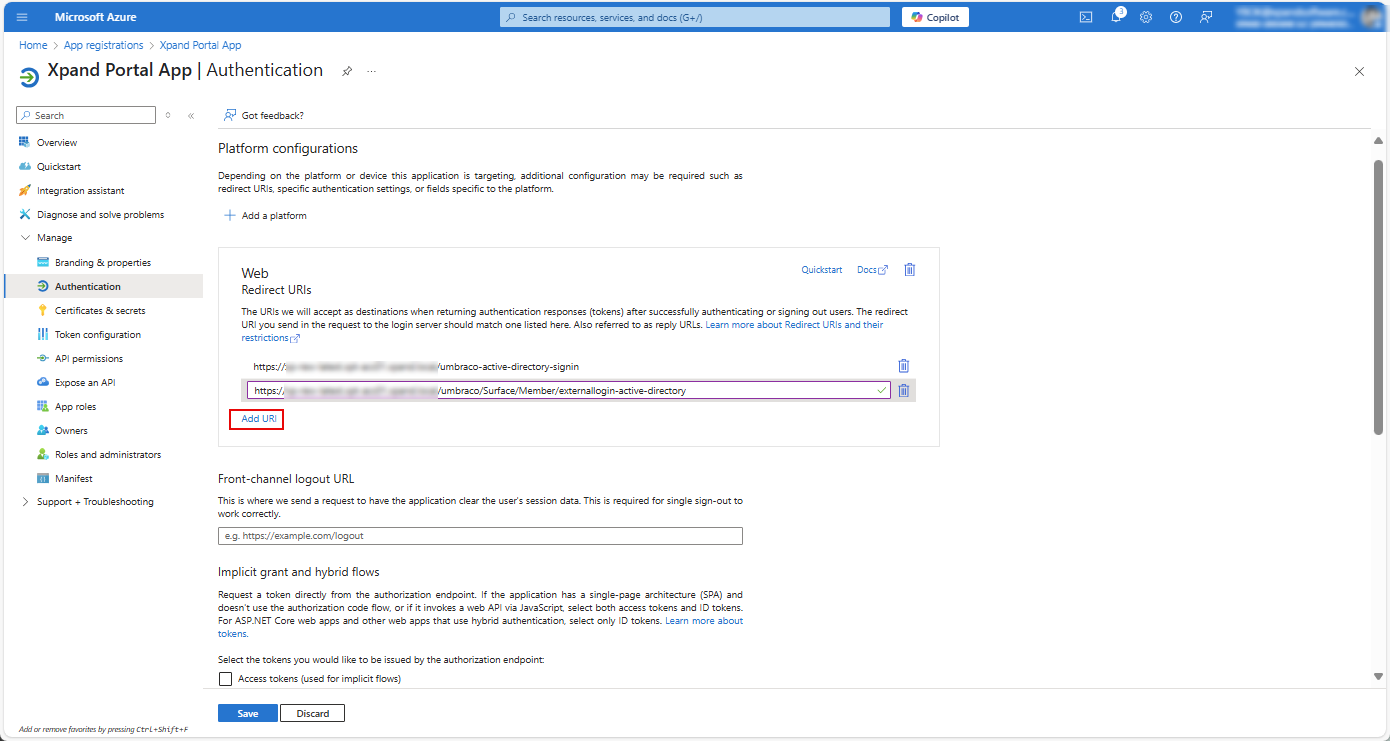Go to Xpand Portal App breadcrumb
Screen dimensions: 1390x741
(200, 45)
